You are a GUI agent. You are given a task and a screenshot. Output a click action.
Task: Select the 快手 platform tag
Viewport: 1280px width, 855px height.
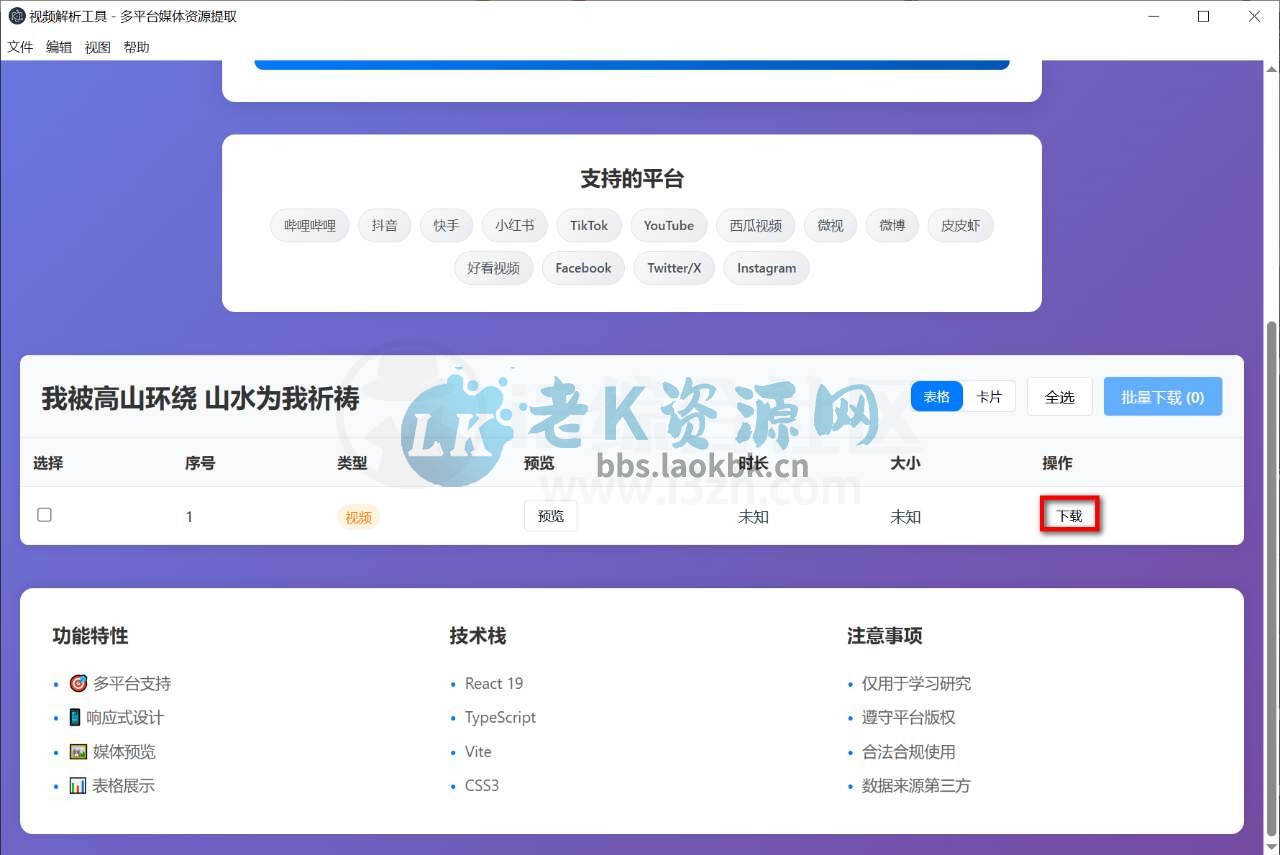[446, 226]
